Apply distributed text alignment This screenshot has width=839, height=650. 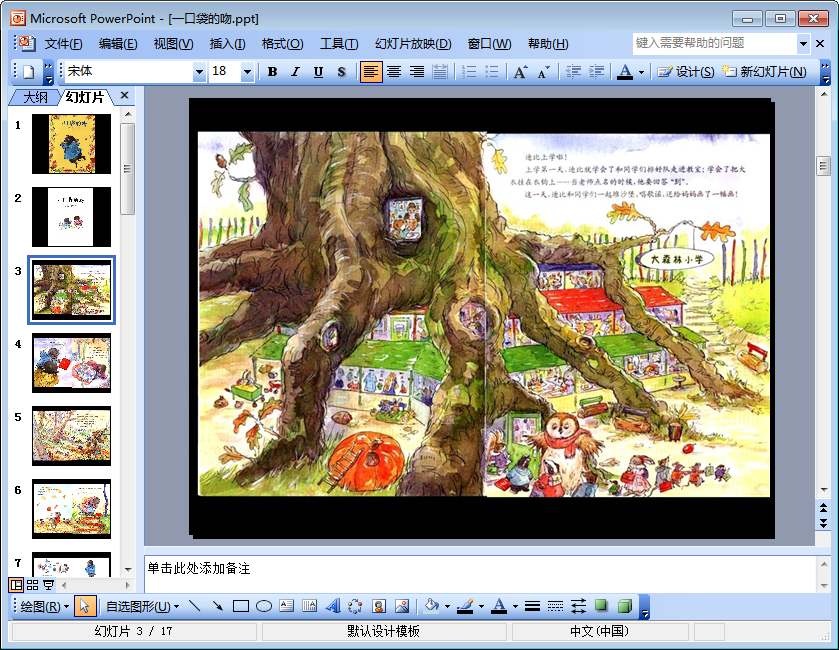point(440,72)
